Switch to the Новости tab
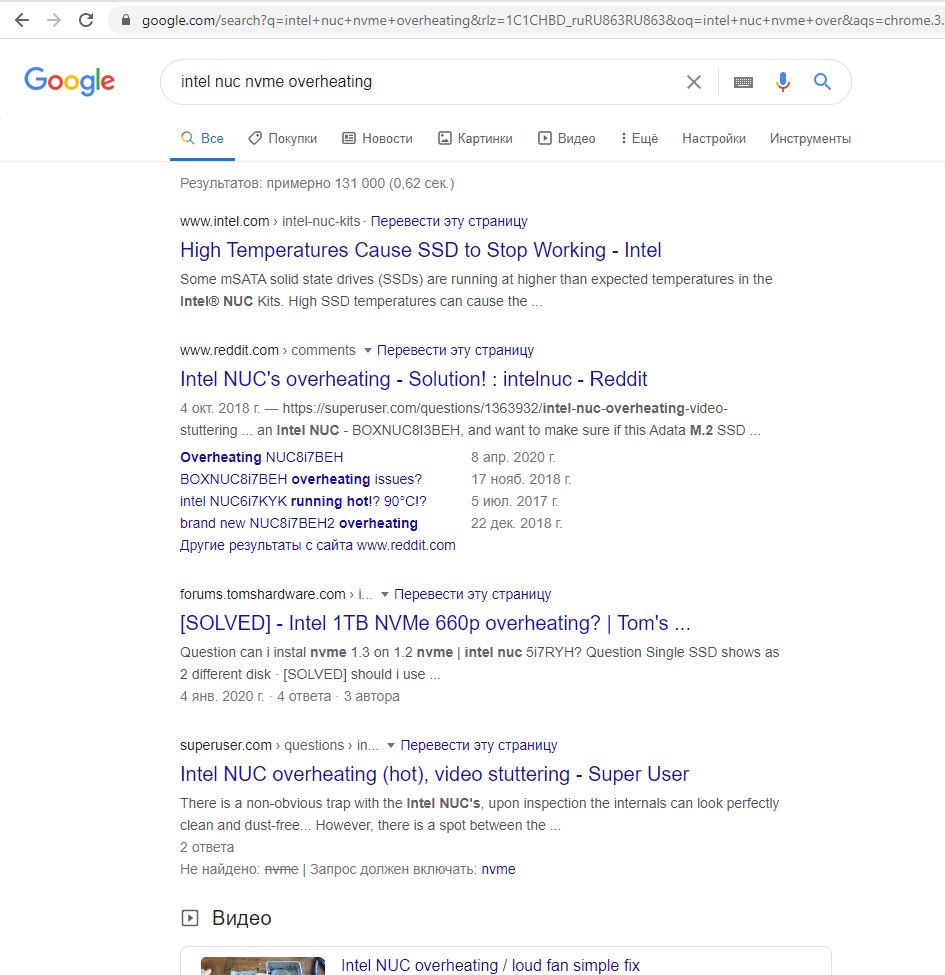The height and width of the screenshot is (975, 945). [x=377, y=138]
